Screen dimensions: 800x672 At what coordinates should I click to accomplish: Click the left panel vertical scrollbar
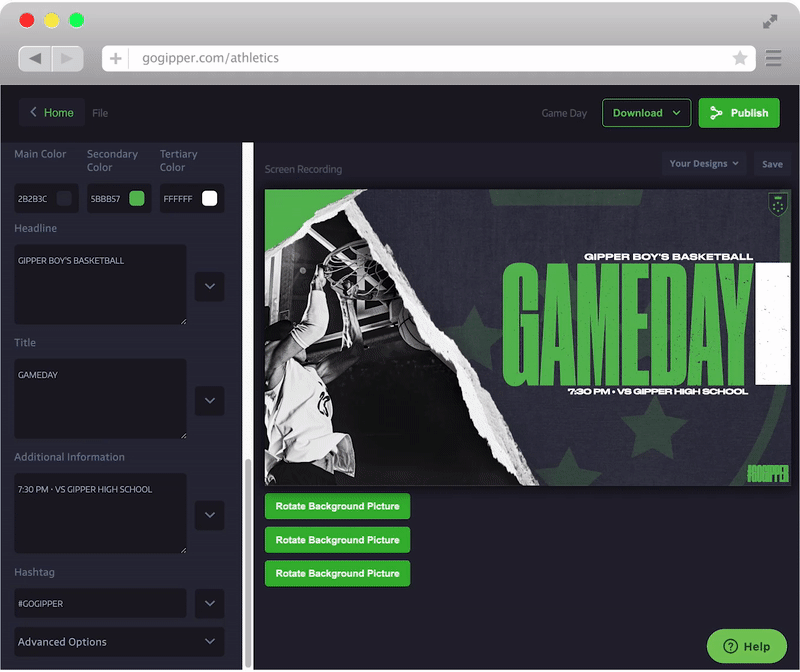(248, 563)
